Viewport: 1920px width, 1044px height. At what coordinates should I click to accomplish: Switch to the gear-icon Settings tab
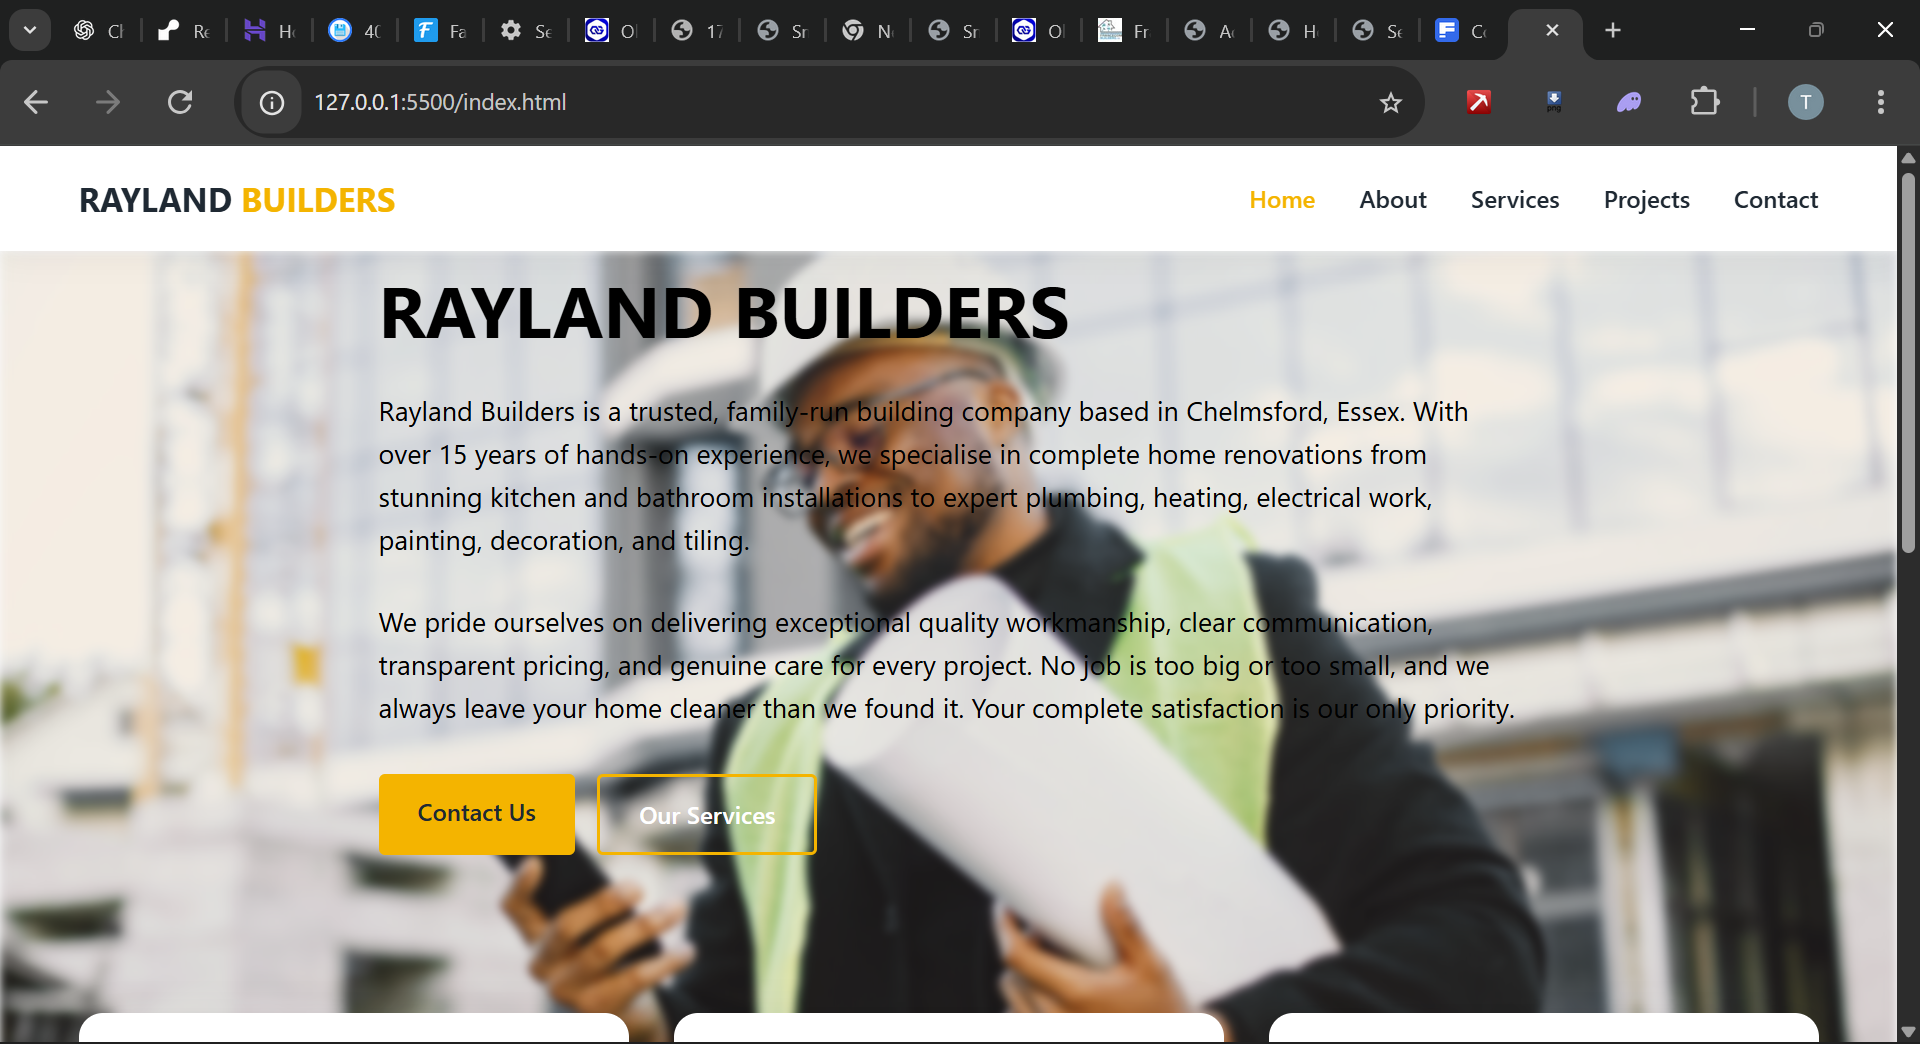[526, 31]
